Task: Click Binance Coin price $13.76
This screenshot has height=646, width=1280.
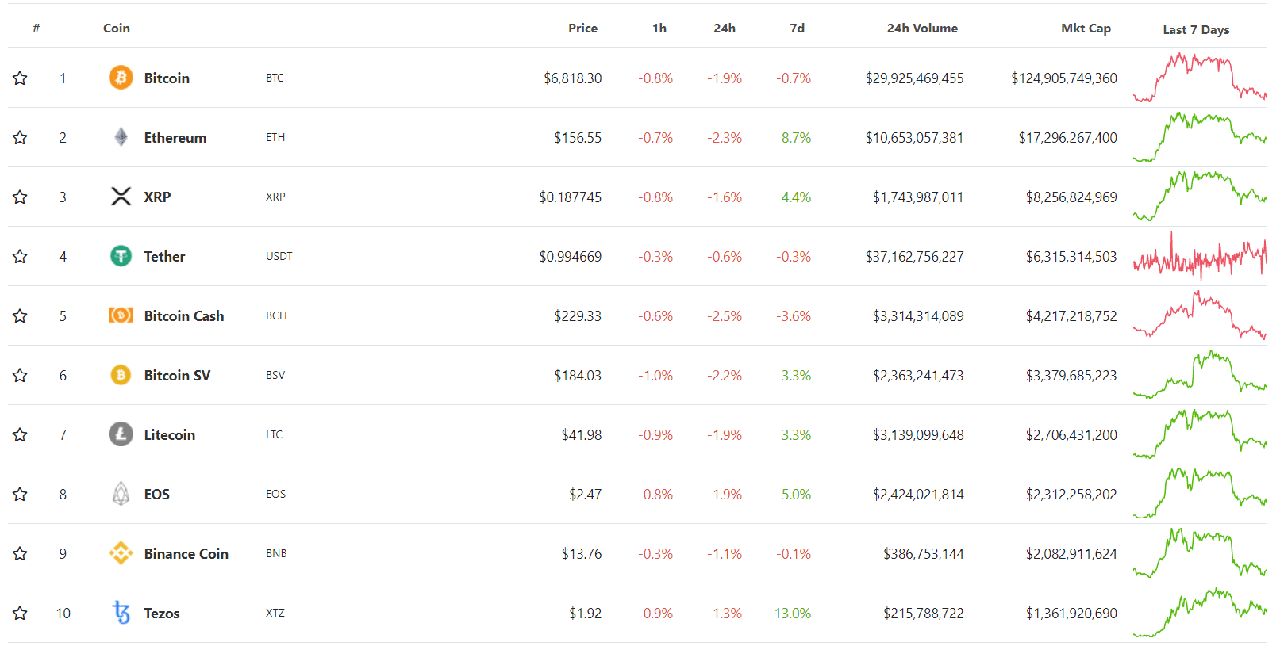Action: coord(582,553)
